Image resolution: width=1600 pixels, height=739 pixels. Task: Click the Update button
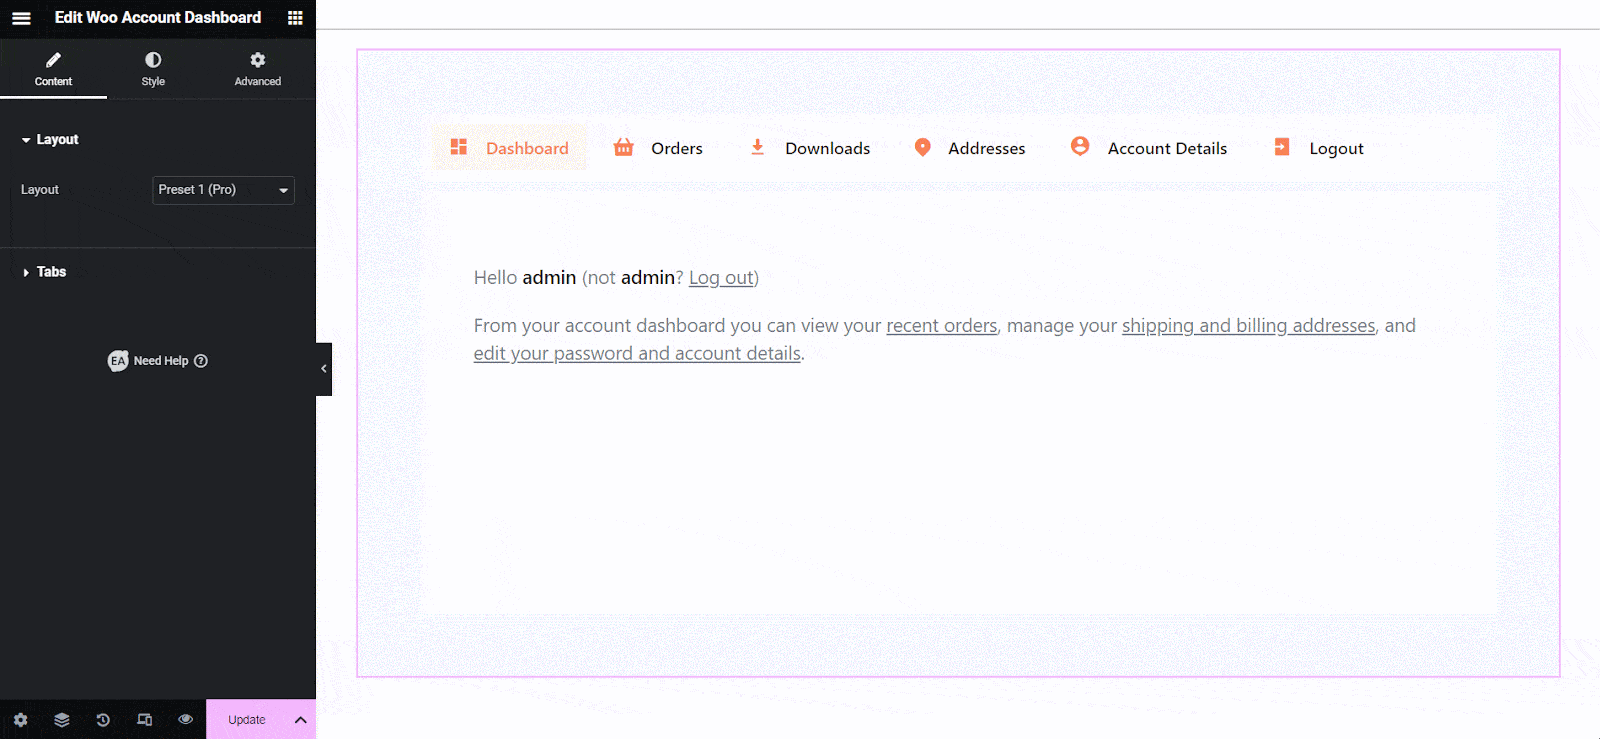click(247, 720)
